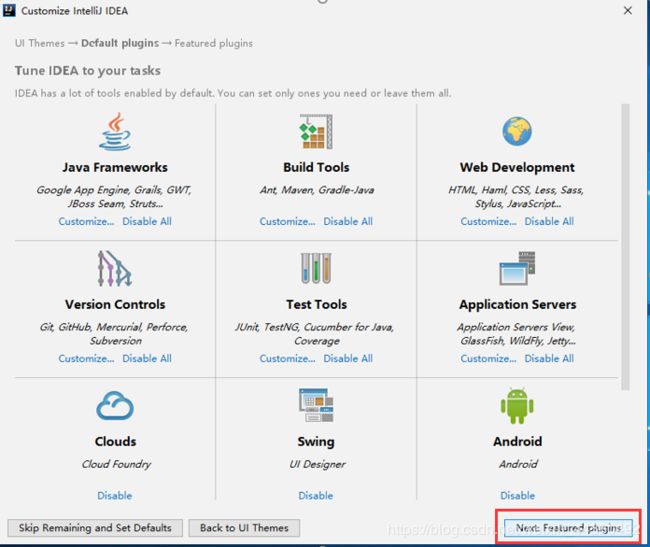Click the Build Tools crane icon

point(316,131)
